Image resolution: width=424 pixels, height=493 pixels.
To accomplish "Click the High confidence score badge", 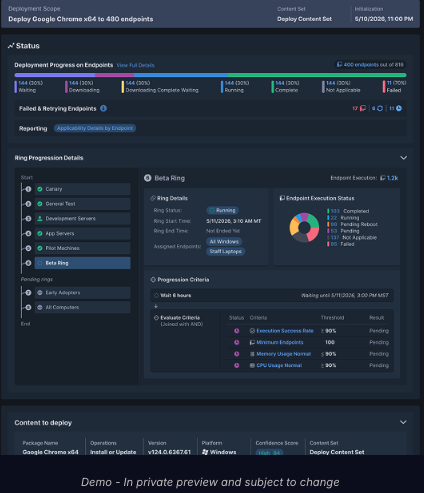I will coord(269,453).
